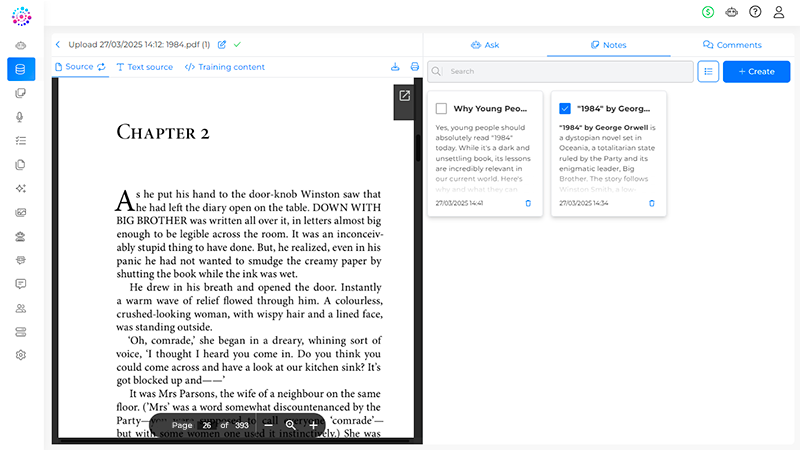
Task: Open the checklist icon in sidebar
Action: (21, 141)
